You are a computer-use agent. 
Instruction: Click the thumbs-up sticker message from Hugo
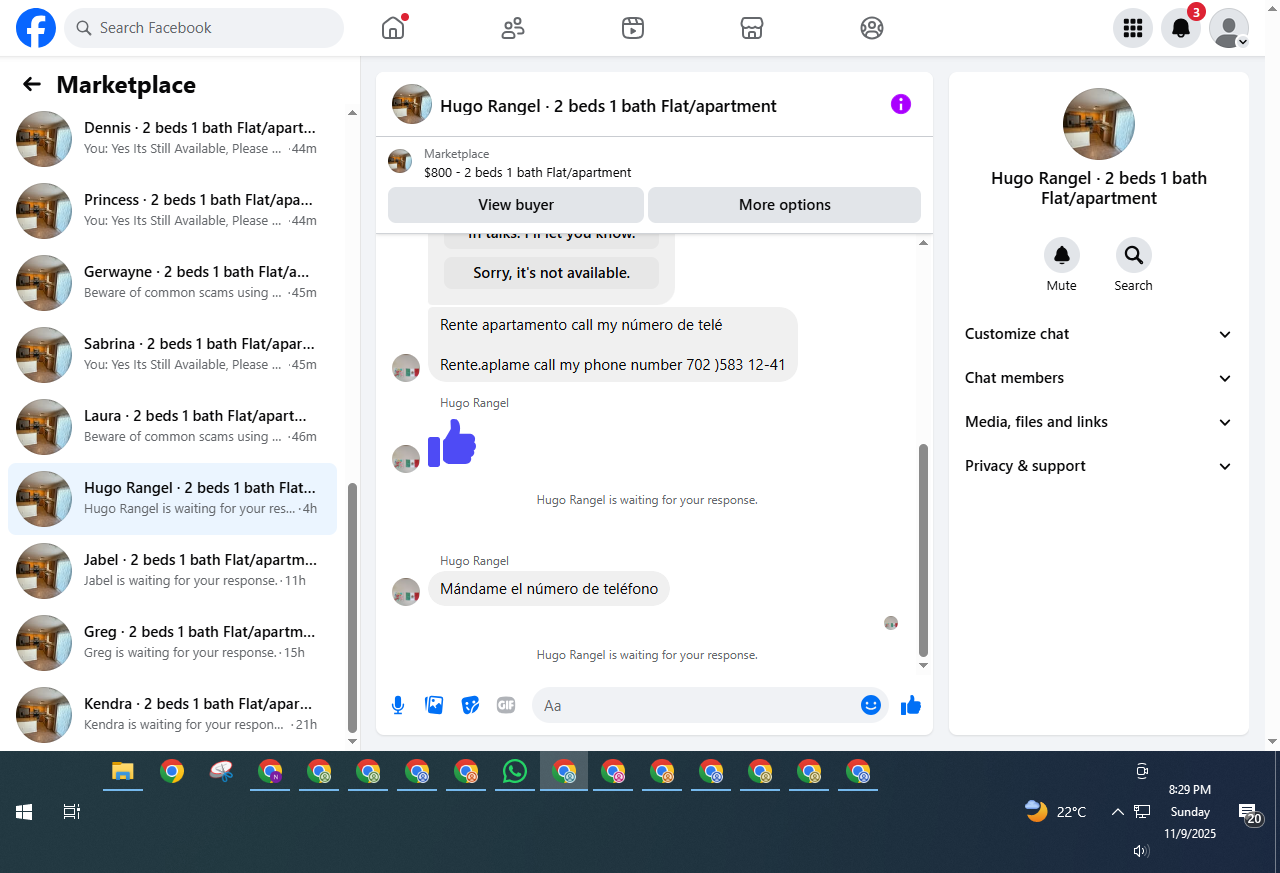point(452,443)
